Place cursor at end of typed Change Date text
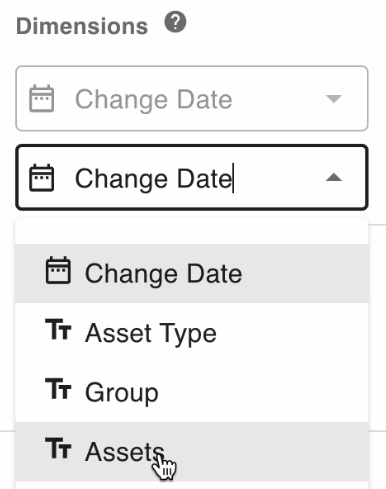 [233, 178]
